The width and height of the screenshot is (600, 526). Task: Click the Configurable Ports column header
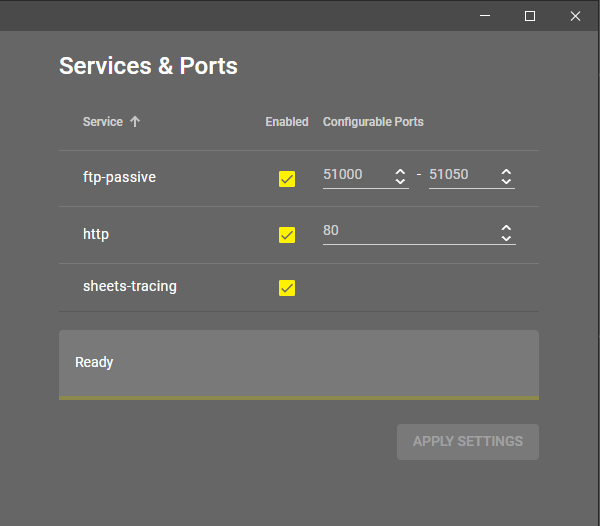(x=373, y=122)
